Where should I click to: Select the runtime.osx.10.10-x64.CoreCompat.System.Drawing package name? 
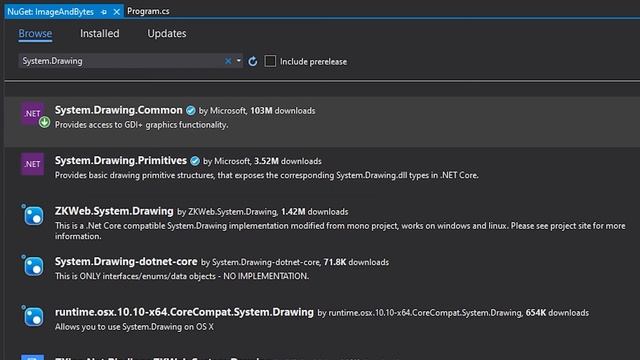point(184,312)
